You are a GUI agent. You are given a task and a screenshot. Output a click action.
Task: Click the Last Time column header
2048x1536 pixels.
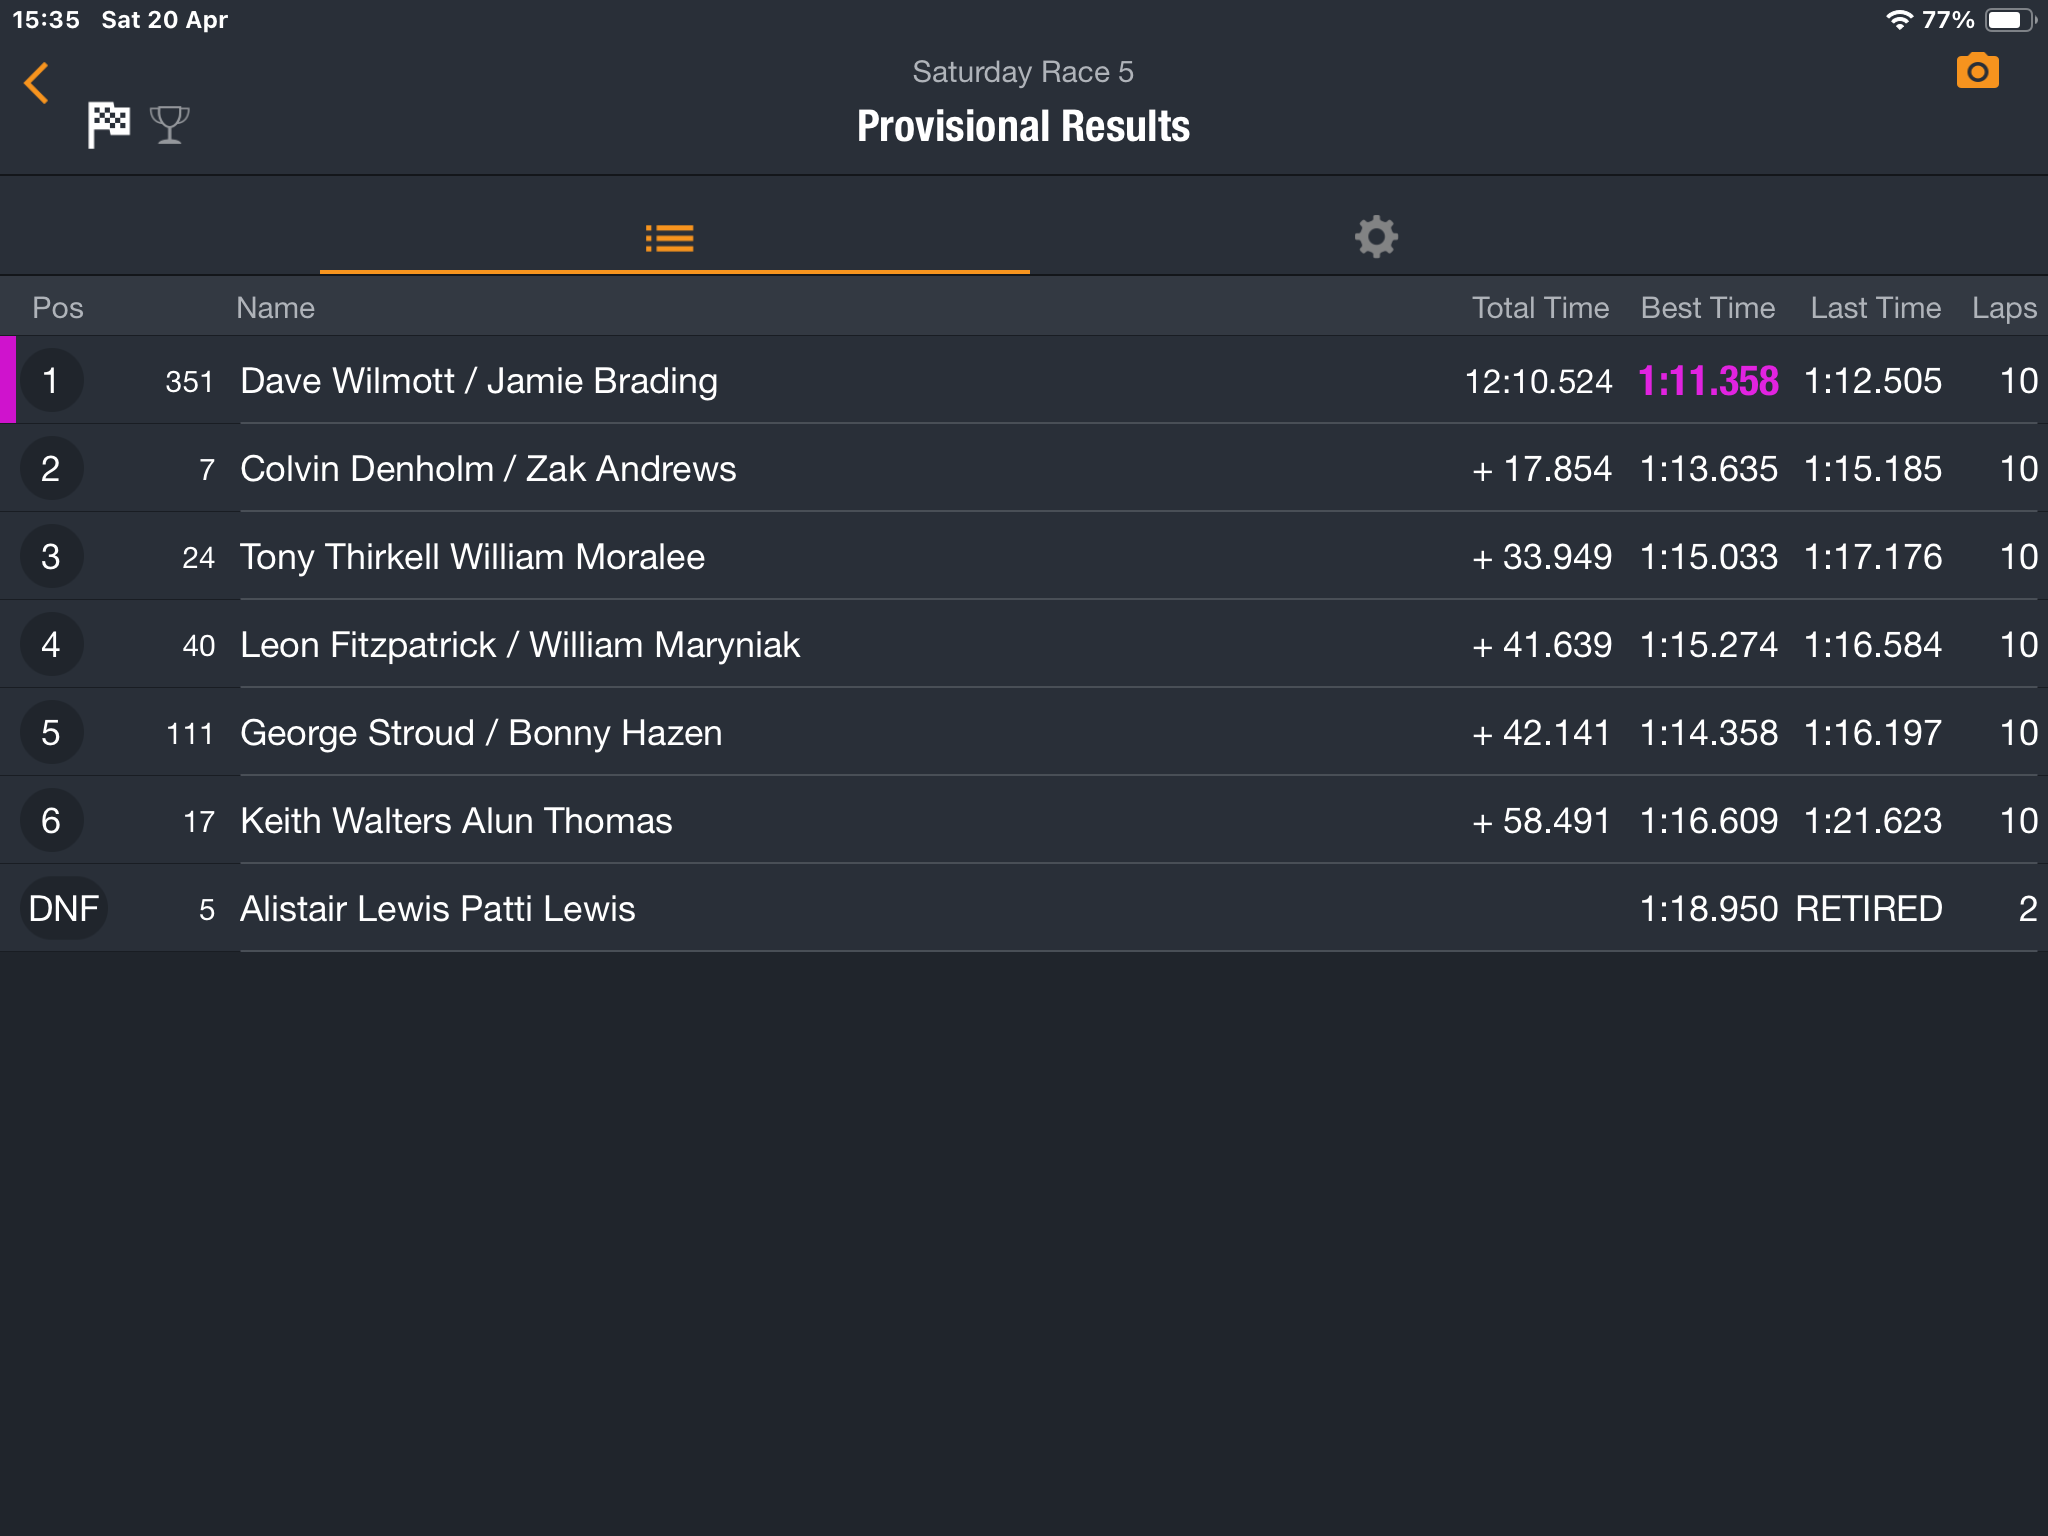(1875, 308)
